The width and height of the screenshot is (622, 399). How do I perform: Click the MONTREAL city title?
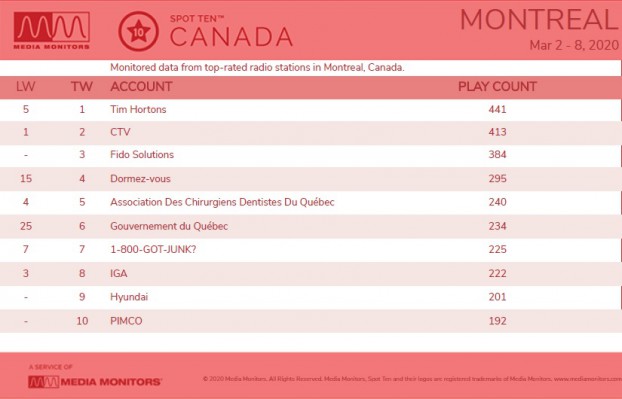(x=540, y=19)
